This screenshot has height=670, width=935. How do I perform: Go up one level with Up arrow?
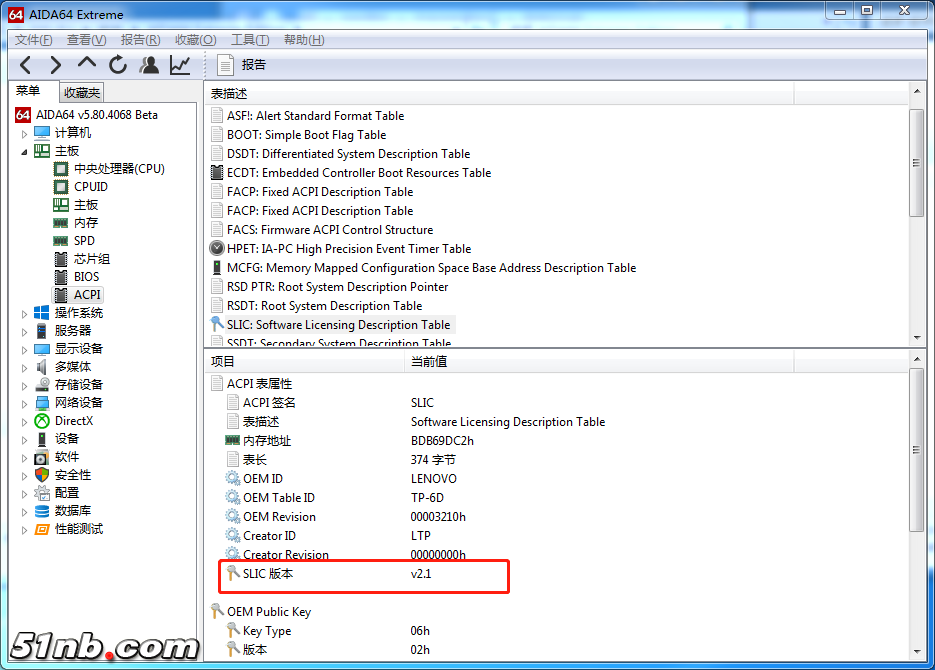tap(87, 65)
